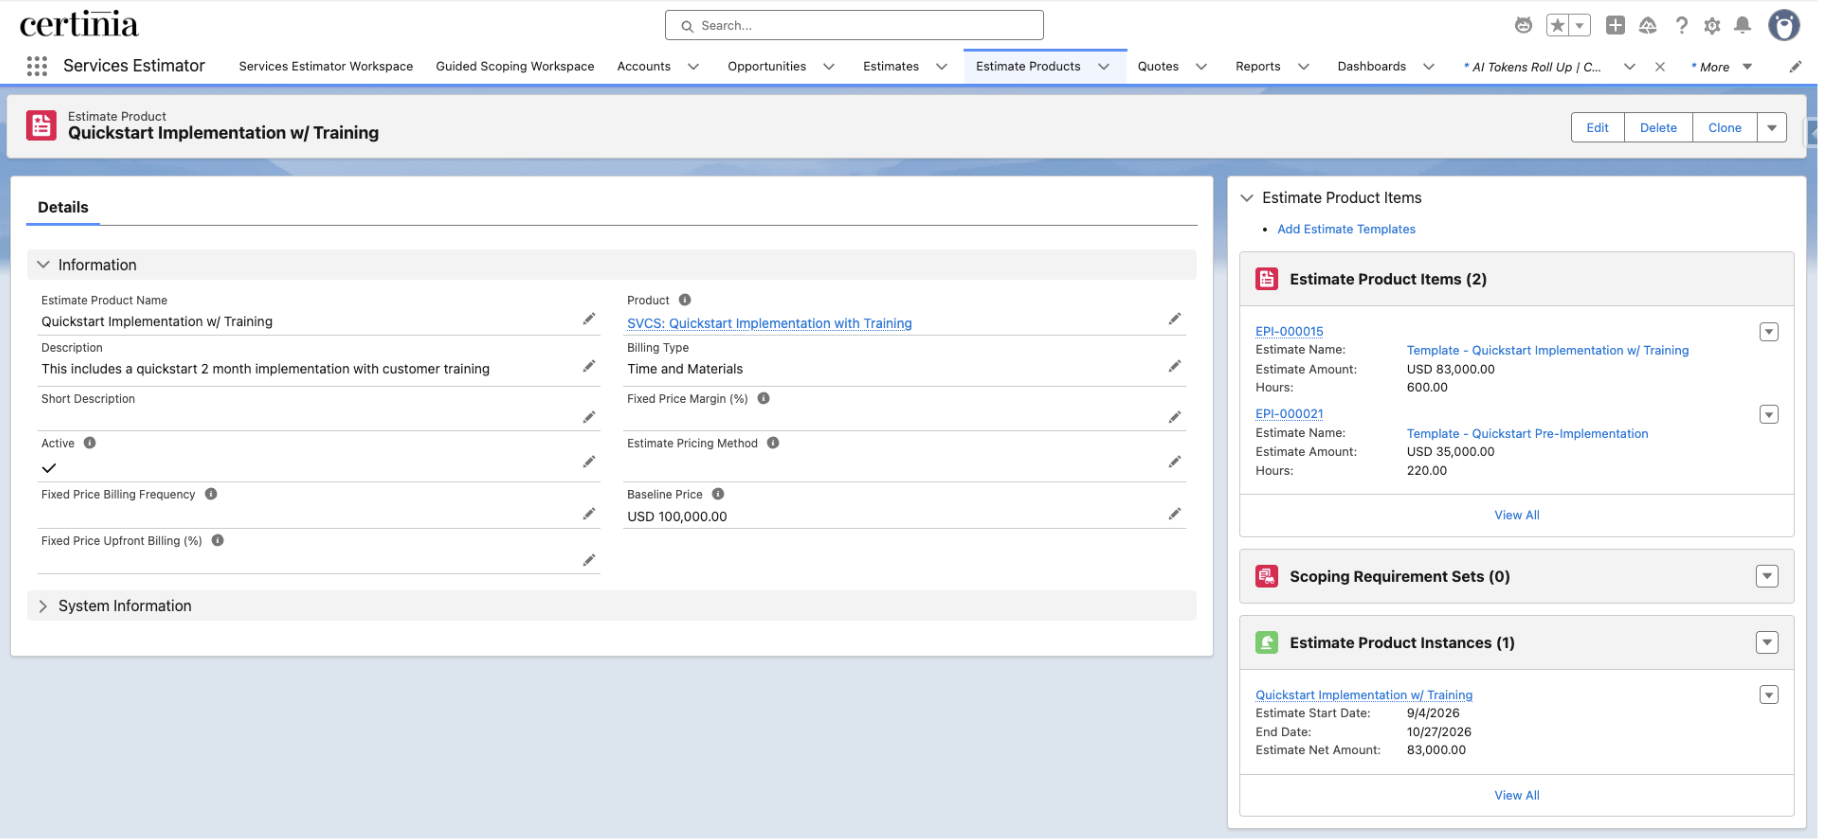
Task: Open the More navigation menu
Action: [x=1721, y=67]
